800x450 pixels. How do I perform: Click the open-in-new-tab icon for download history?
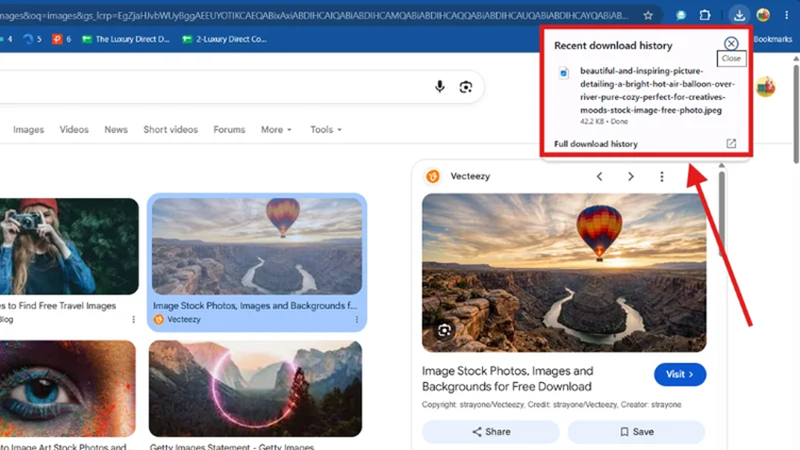731,144
